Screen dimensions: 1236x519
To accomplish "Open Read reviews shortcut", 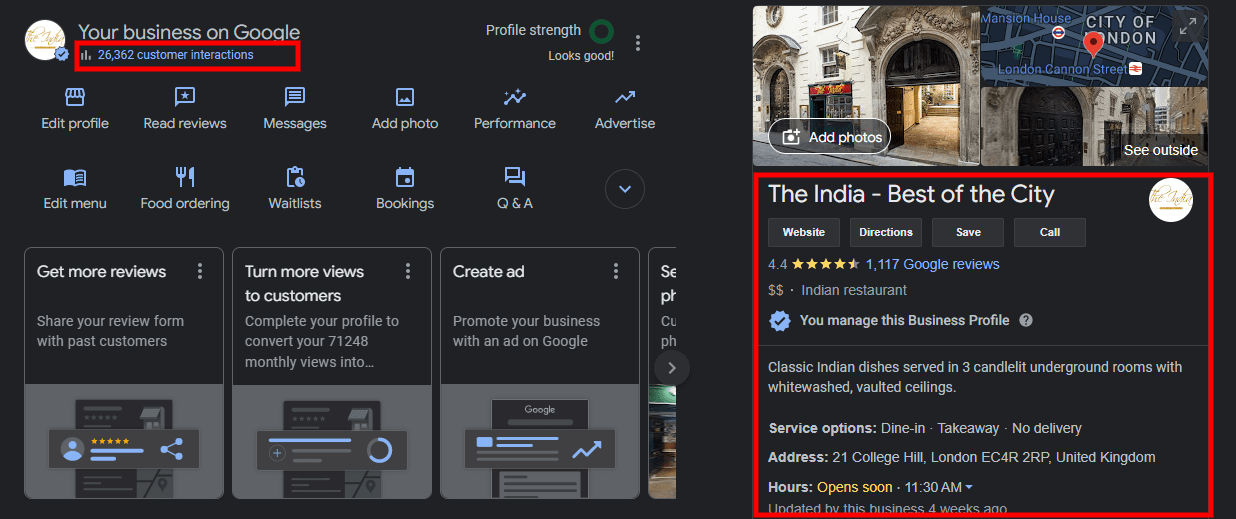I will (x=185, y=110).
